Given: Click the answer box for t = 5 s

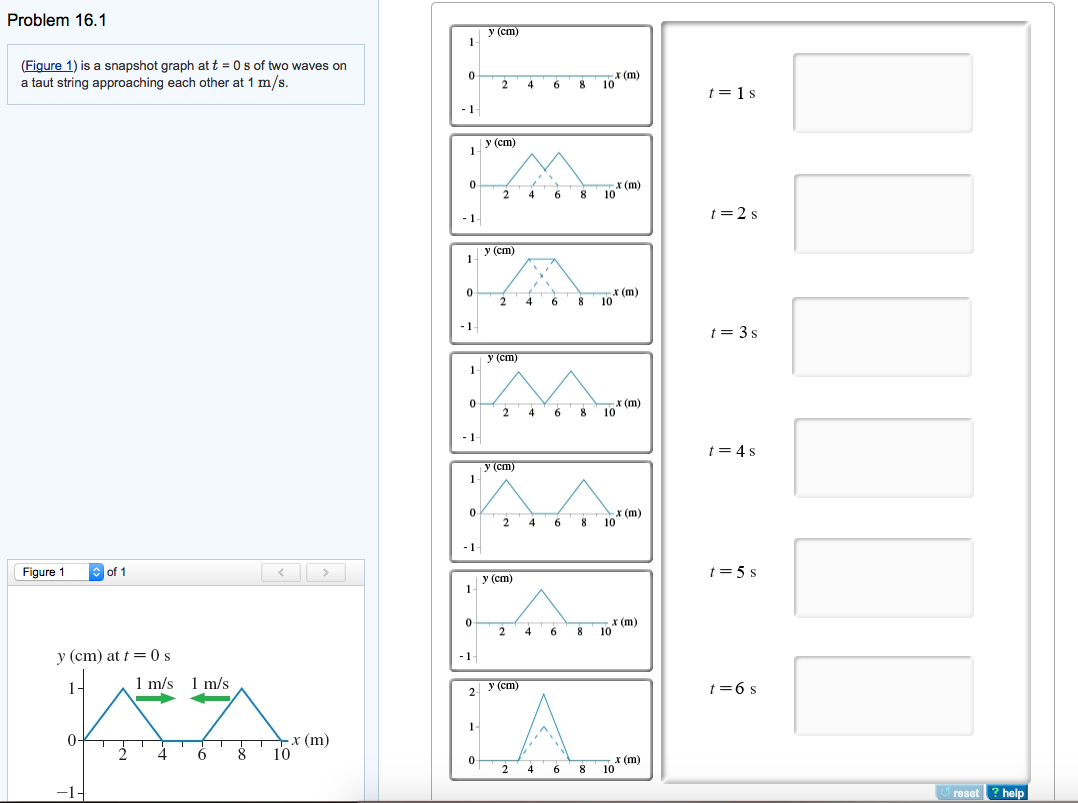Looking at the screenshot, I should point(882,577).
